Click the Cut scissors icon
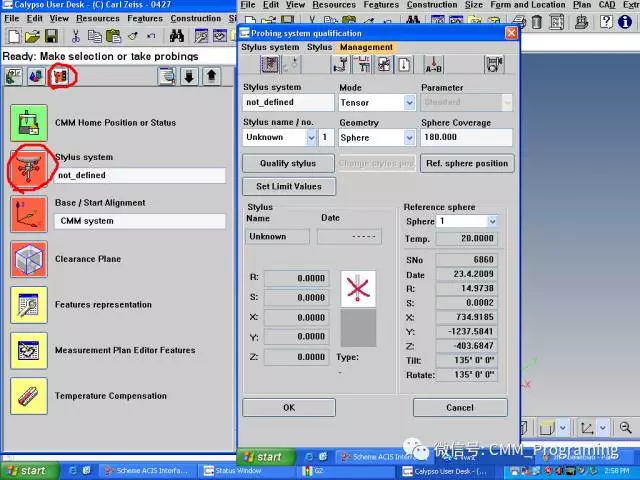Viewport: 640px width, 480px height. pyautogui.click(x=76, y=36)
